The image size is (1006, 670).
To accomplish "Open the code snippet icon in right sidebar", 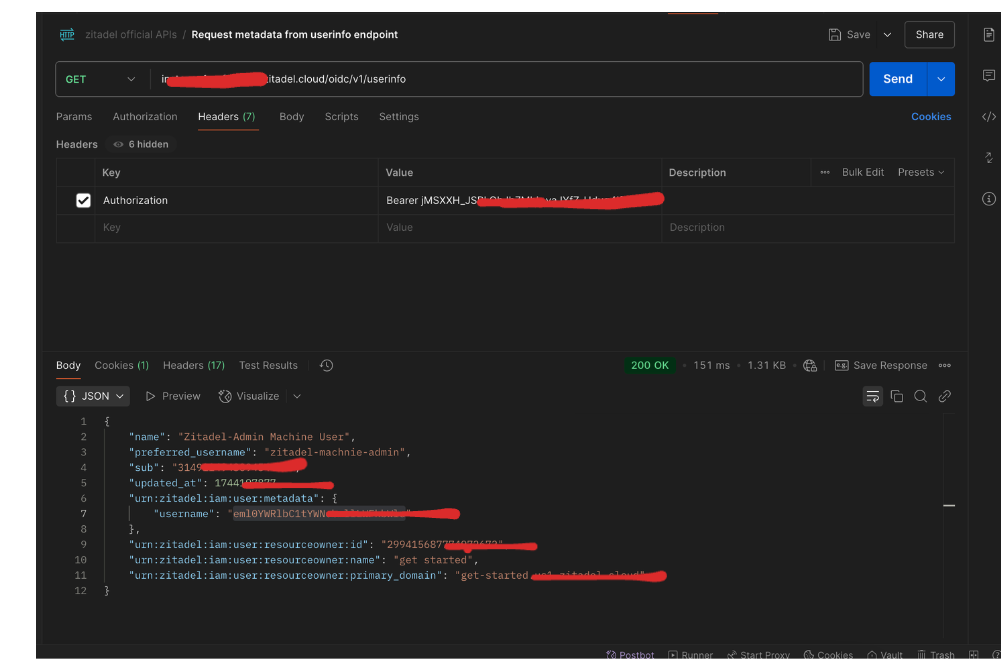I will point(989,117).
